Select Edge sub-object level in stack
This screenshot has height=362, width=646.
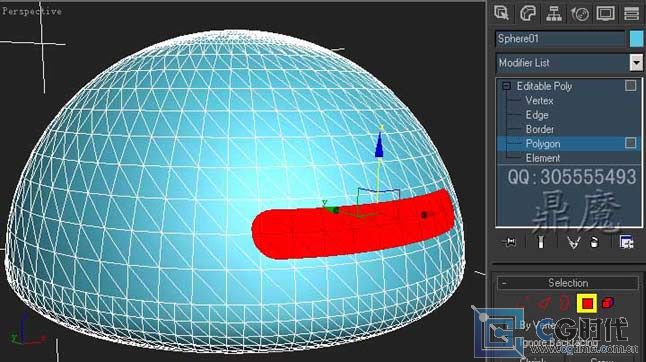pyautogui.click(x=537, y=115)
